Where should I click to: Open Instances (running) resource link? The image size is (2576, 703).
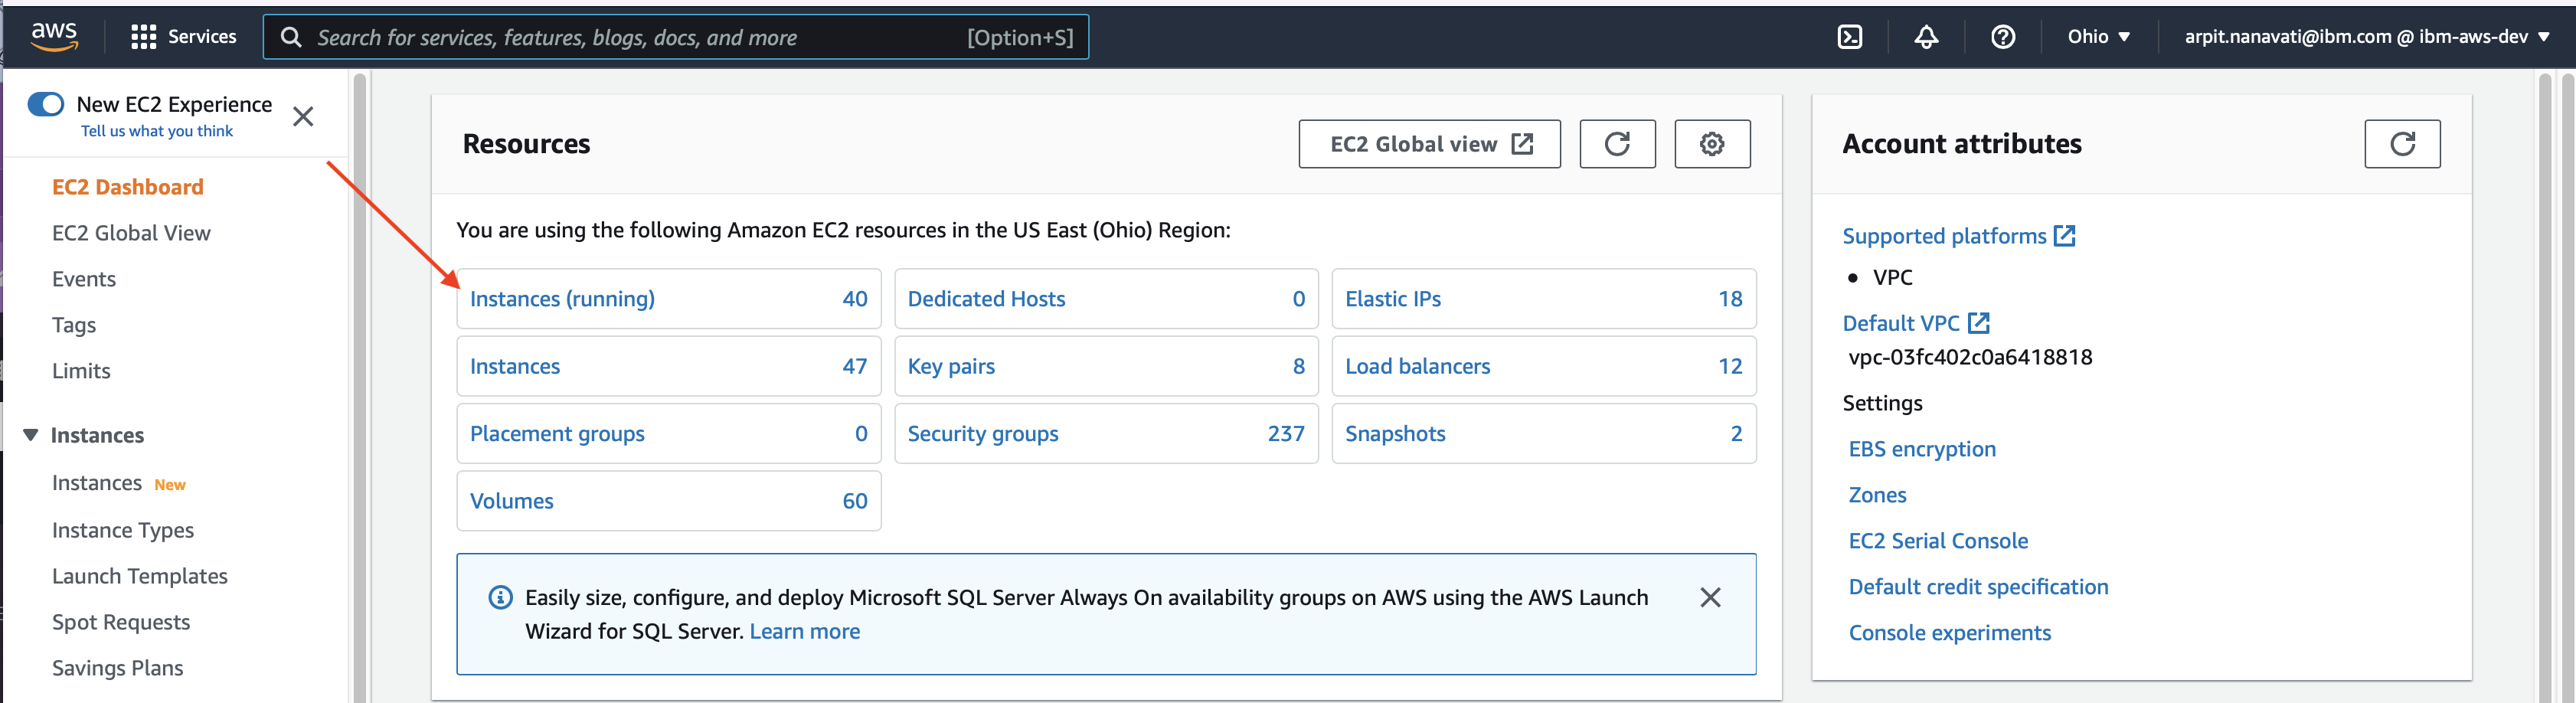[562, 299]
